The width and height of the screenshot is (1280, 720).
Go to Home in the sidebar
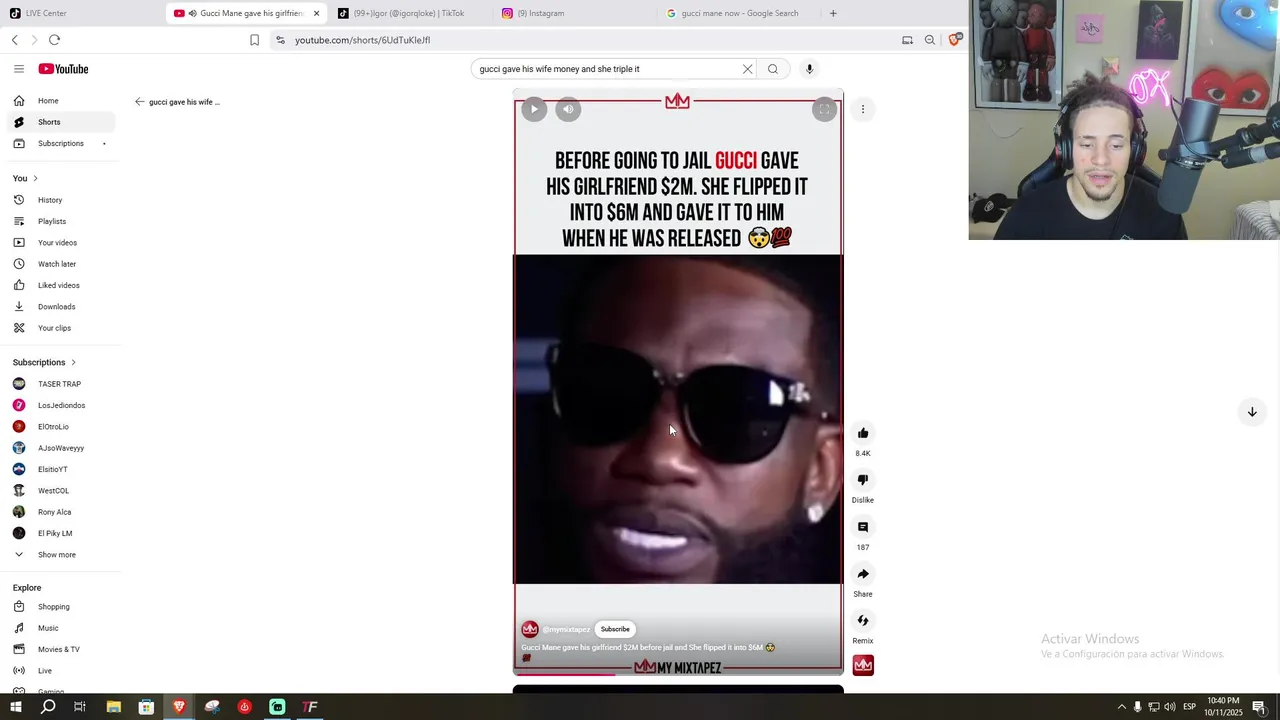tap(61, 101)
